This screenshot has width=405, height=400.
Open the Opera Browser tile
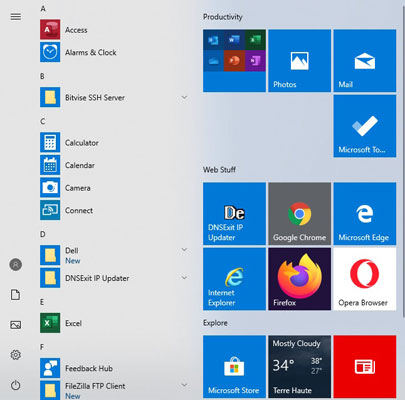(365, 279)
